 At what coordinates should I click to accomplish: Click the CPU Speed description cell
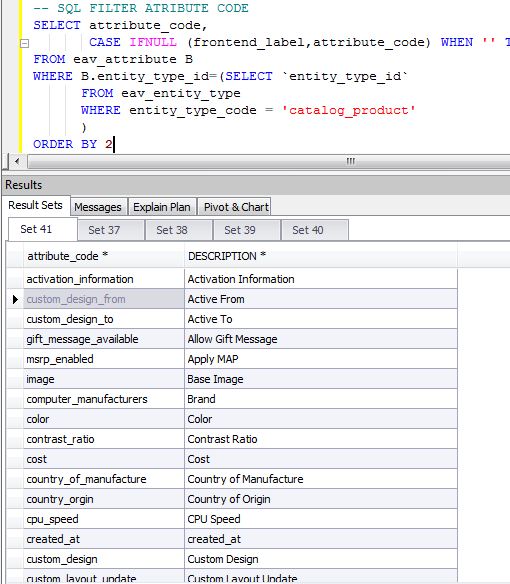321,519
